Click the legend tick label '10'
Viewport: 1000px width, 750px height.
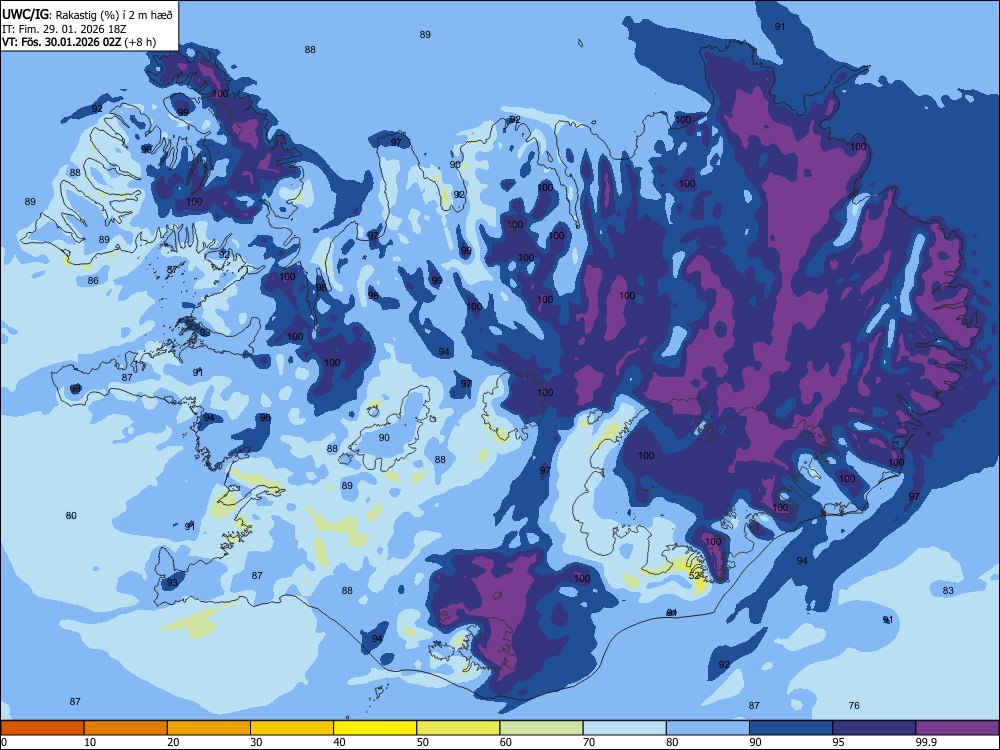point(90,742)
